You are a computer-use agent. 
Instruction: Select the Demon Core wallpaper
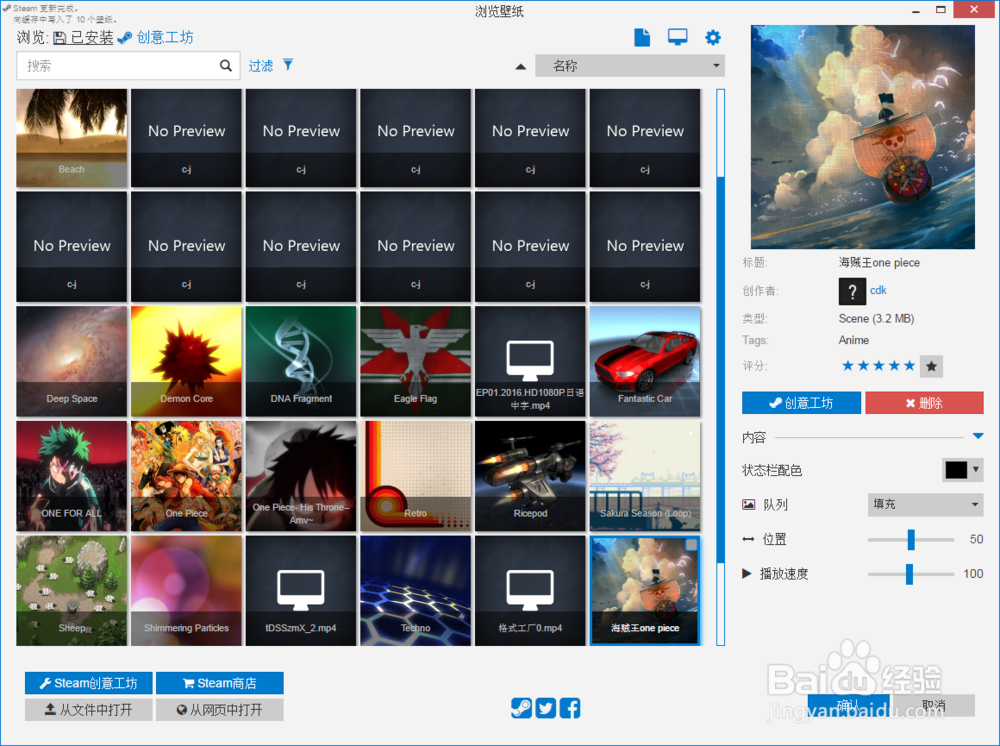point(186,361)
